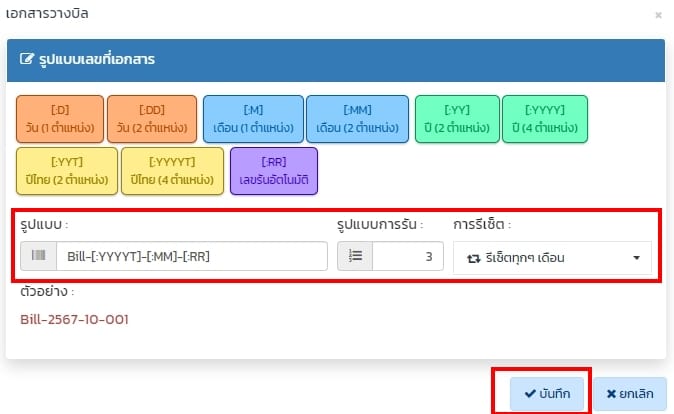Pick the [:YYYY] four-digit year tag

point(544,119)
